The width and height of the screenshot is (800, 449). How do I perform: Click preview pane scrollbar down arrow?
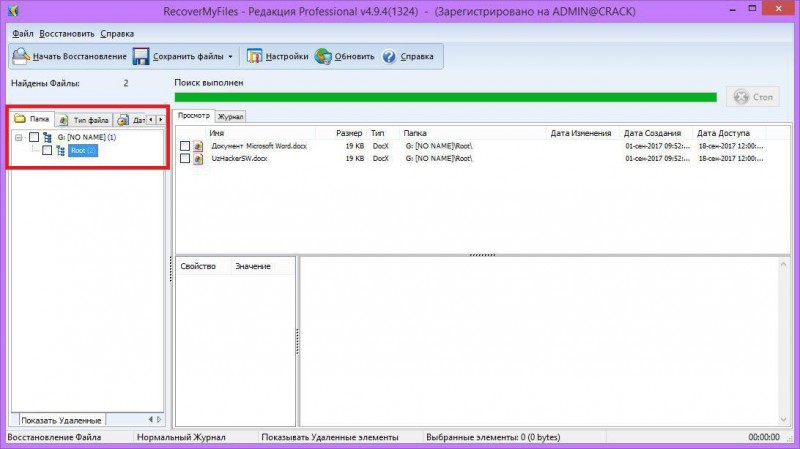click(x=783, y=420)
